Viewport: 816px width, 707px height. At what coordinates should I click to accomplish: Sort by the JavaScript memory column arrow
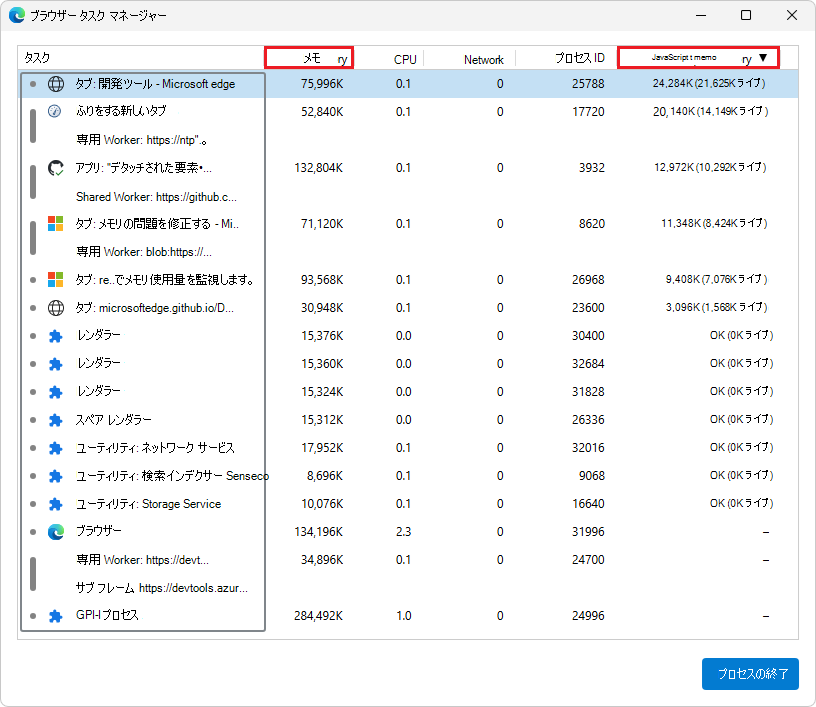763,58
